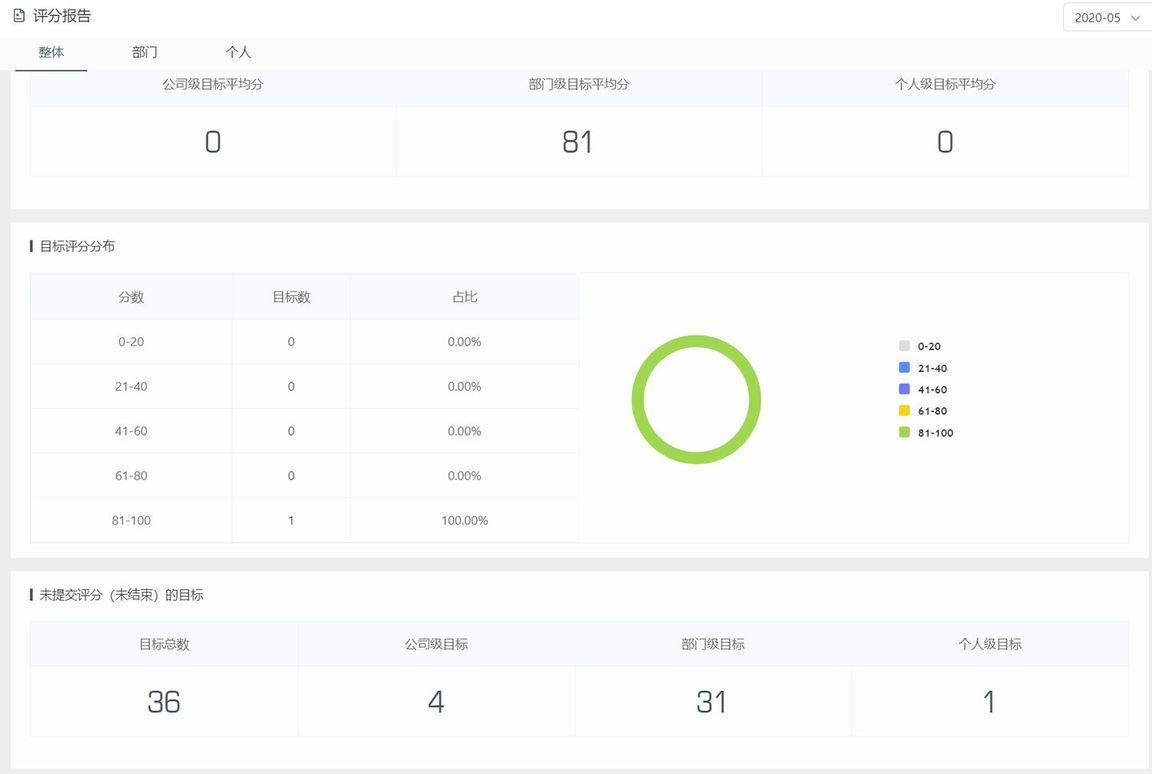Click the 个人级目标 header

(x=990, y=644)
